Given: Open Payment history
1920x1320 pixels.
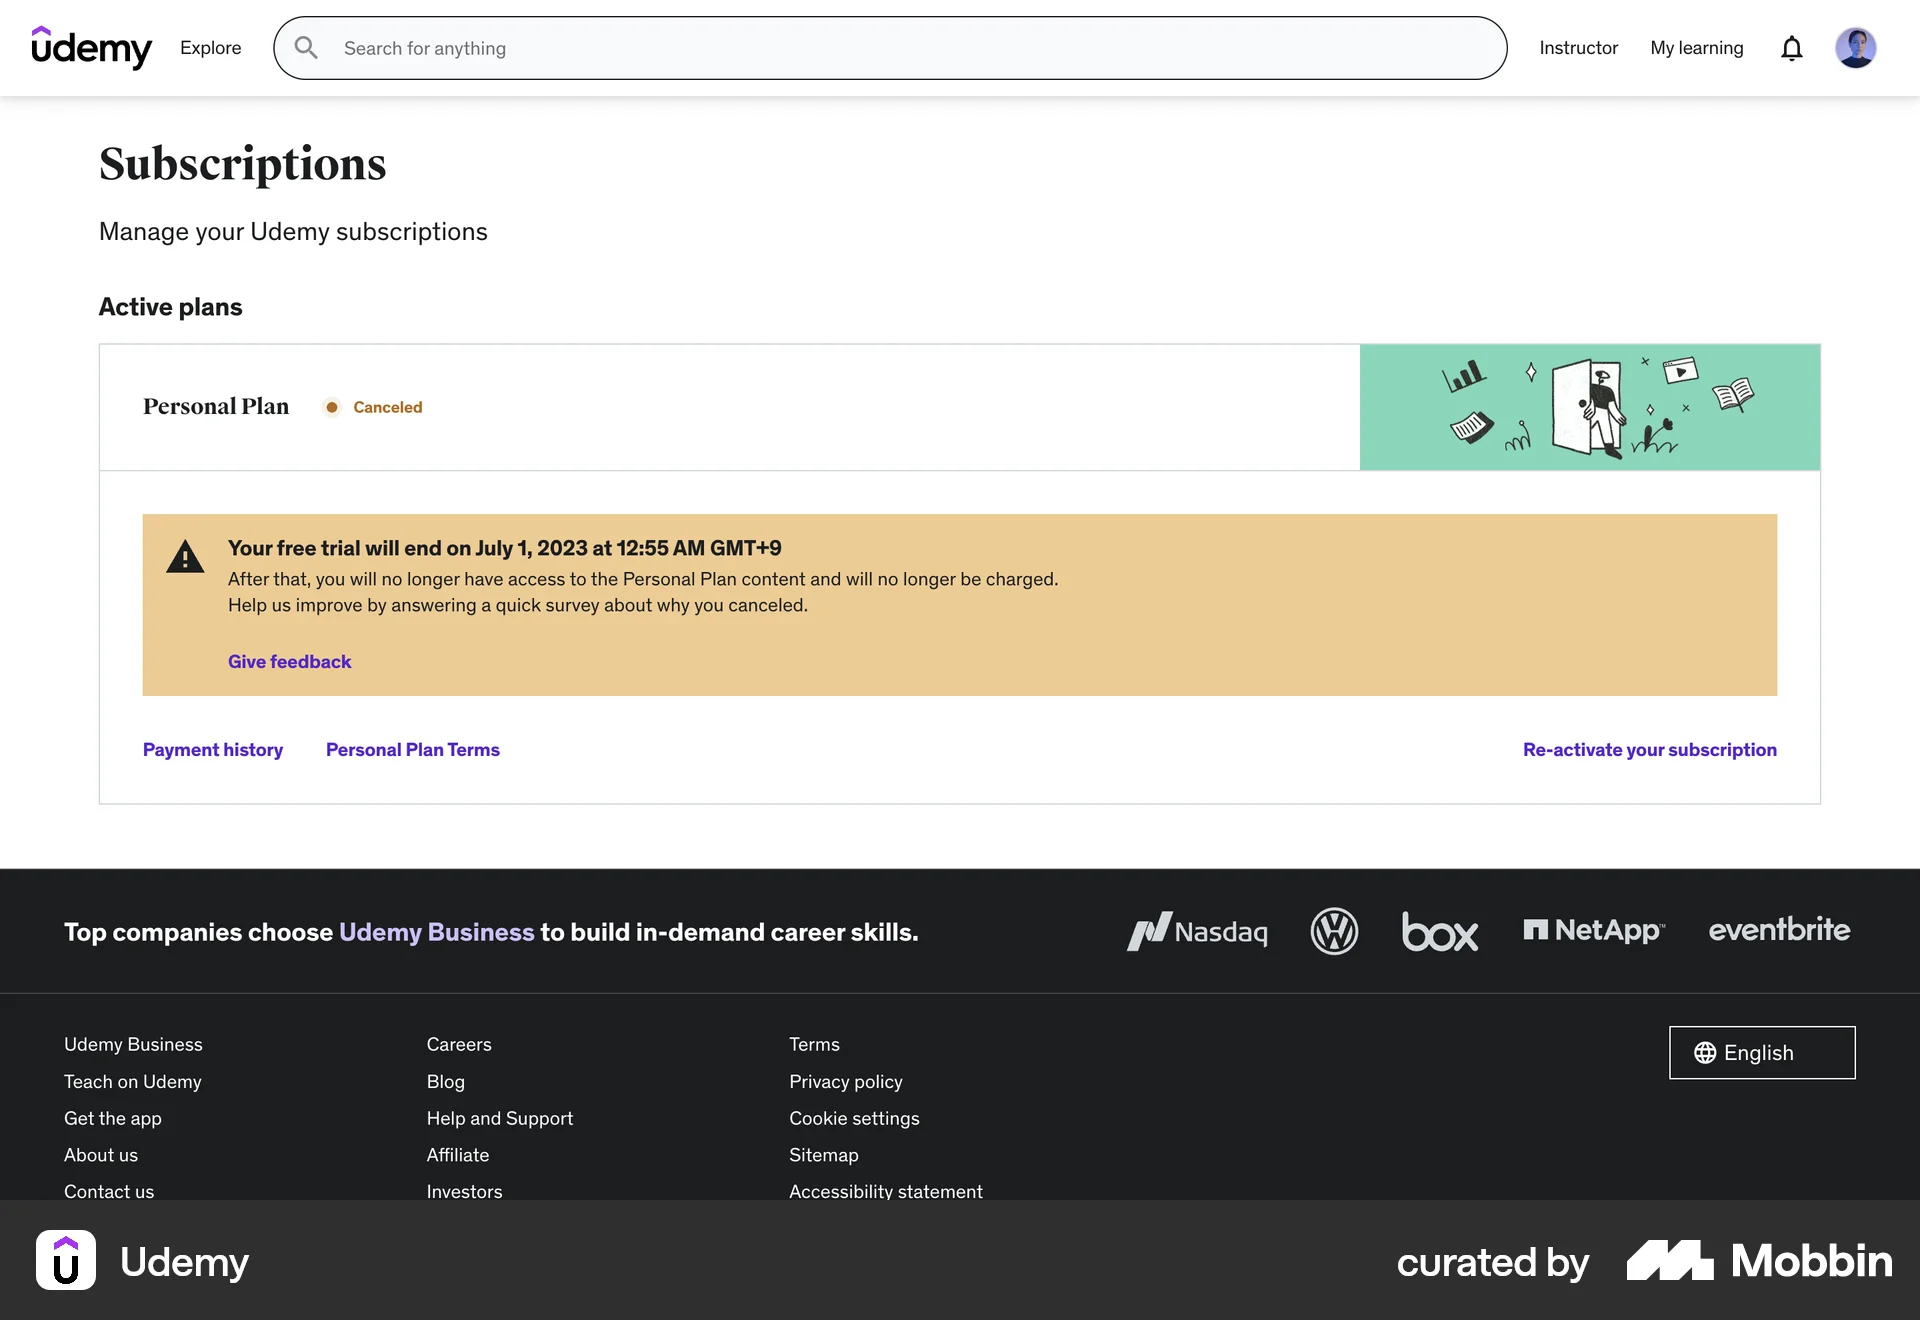Looking at the screenshot, I should point(213,749).
